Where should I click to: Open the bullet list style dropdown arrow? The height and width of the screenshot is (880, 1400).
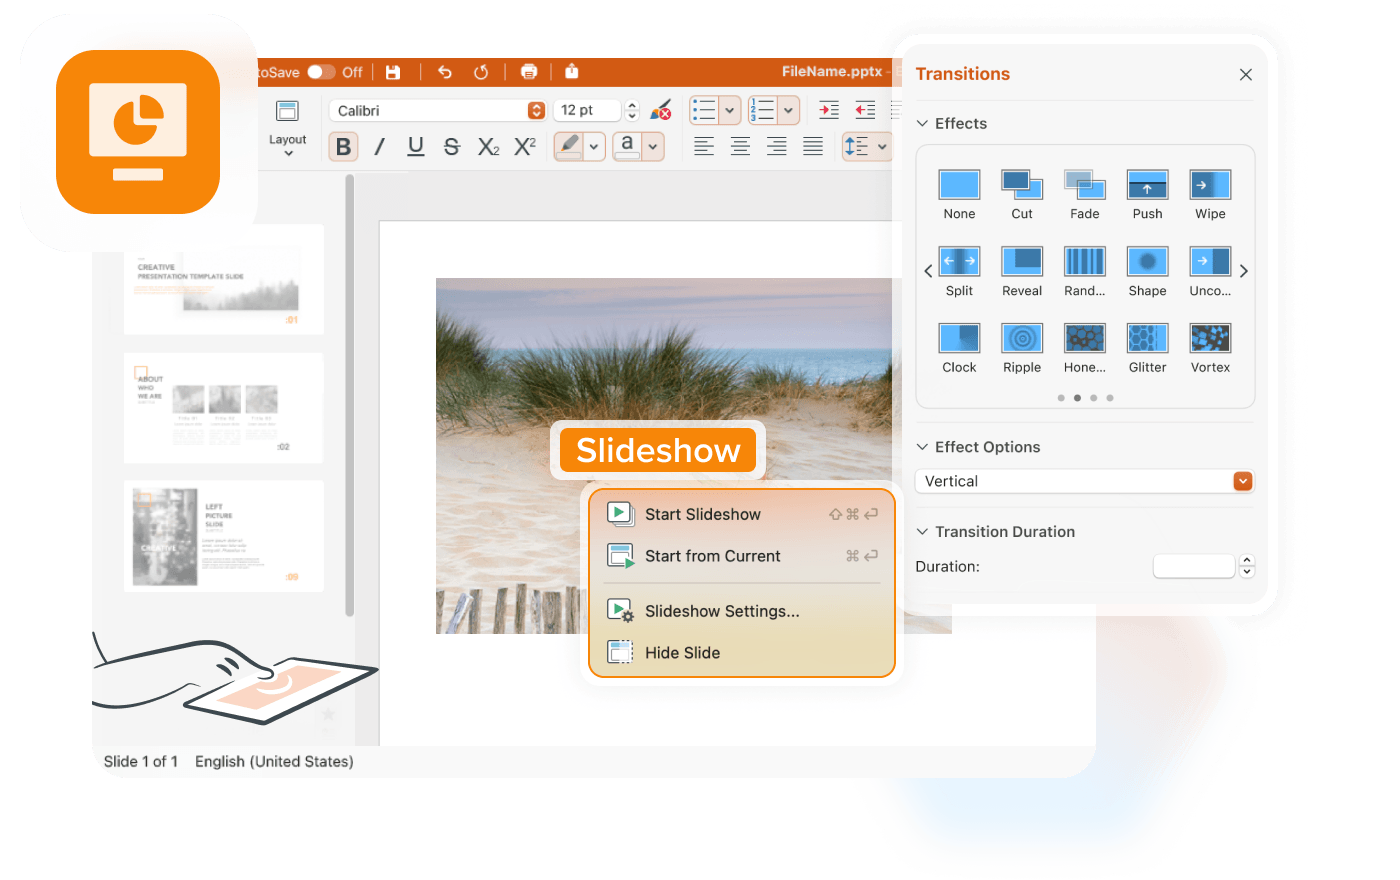click(730, 110)
